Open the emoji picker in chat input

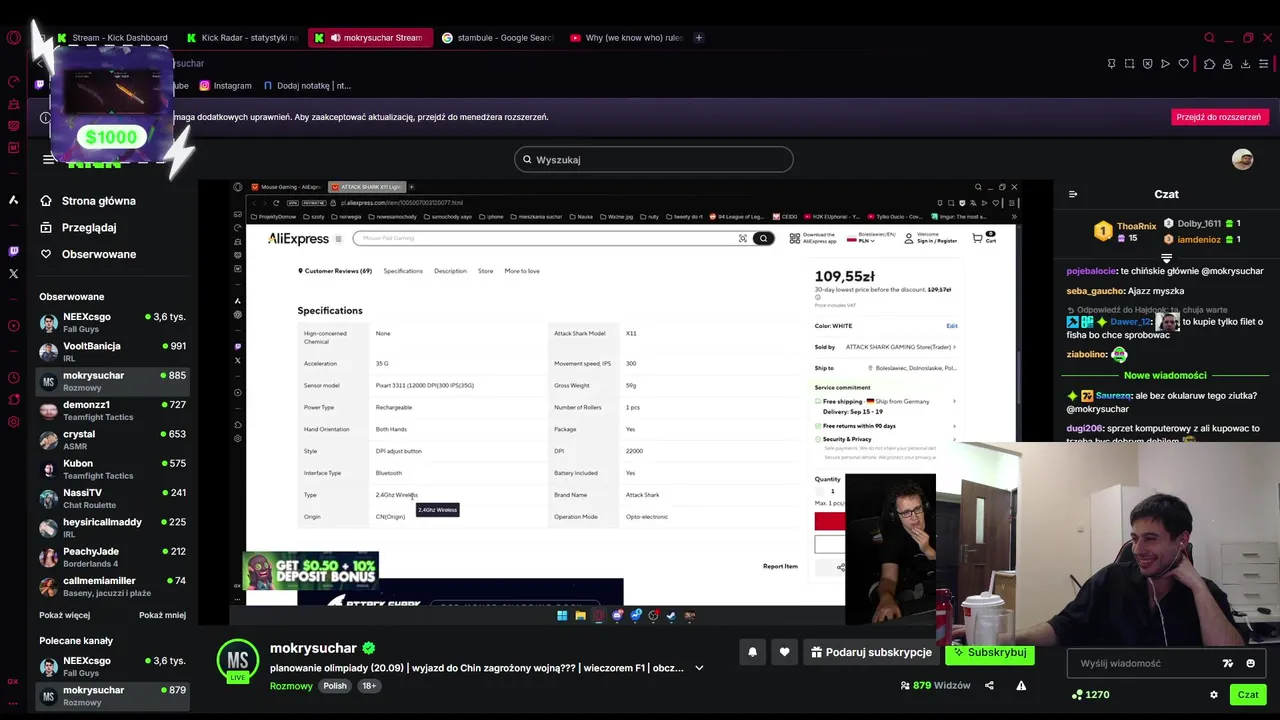click(1250, 663)
